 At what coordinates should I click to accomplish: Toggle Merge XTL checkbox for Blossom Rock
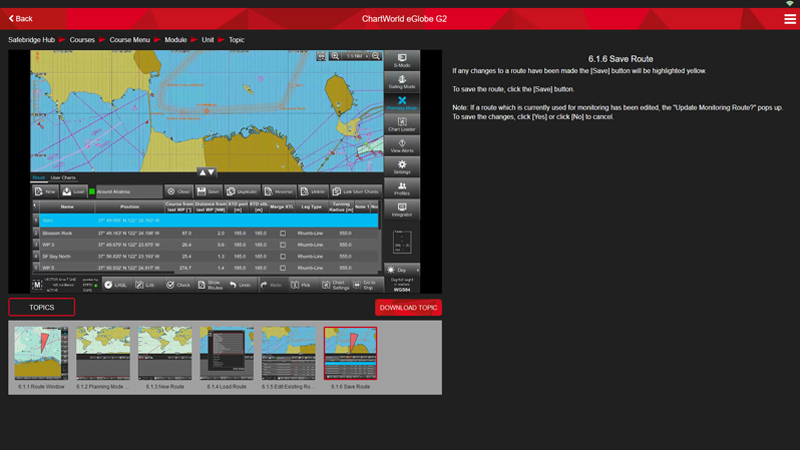click(283, 232)
